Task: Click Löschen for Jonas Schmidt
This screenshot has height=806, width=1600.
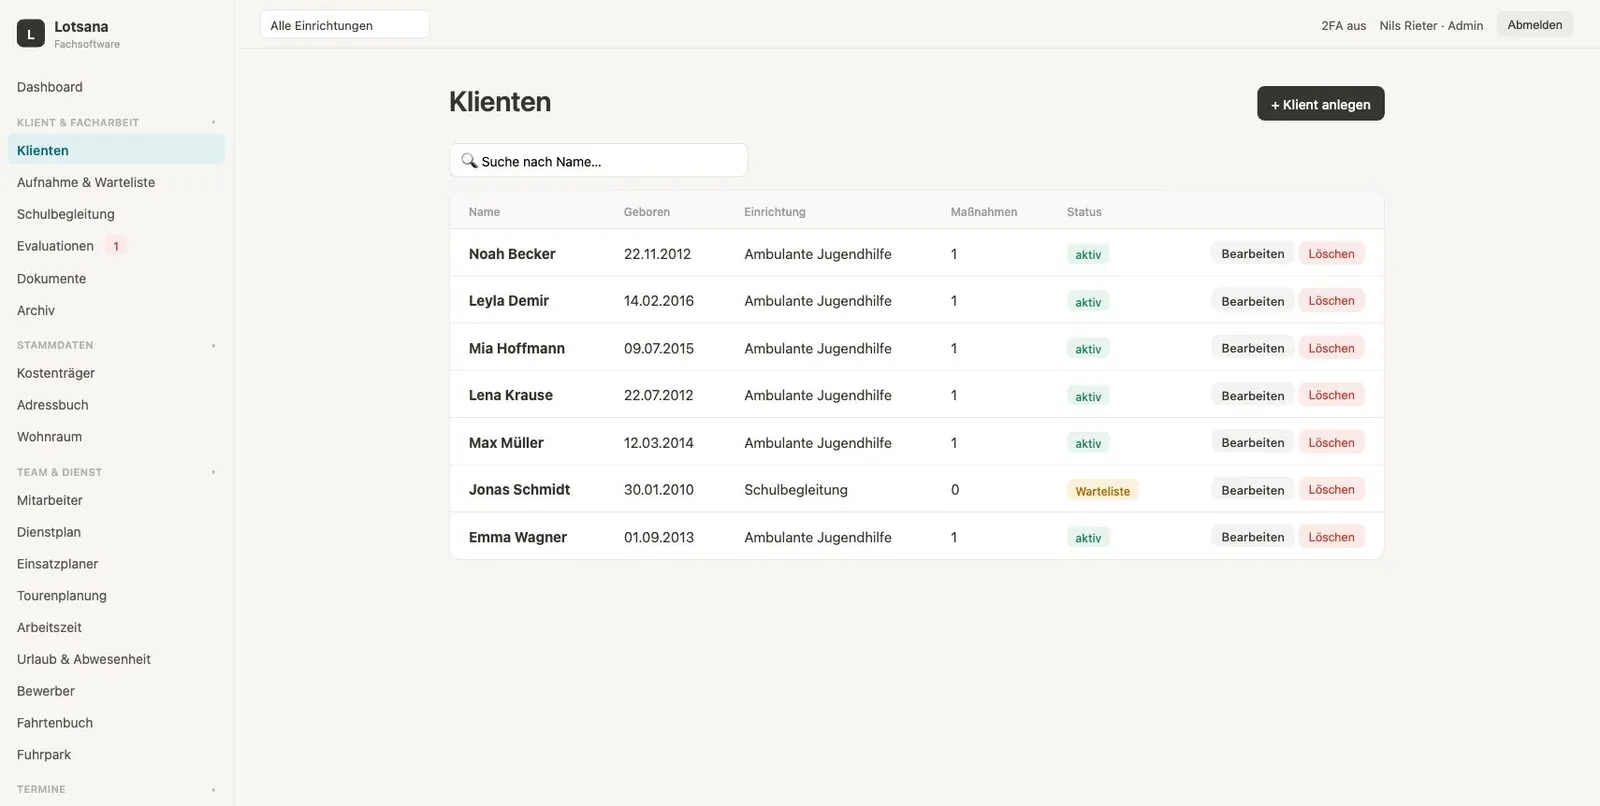Action: 1331,490
